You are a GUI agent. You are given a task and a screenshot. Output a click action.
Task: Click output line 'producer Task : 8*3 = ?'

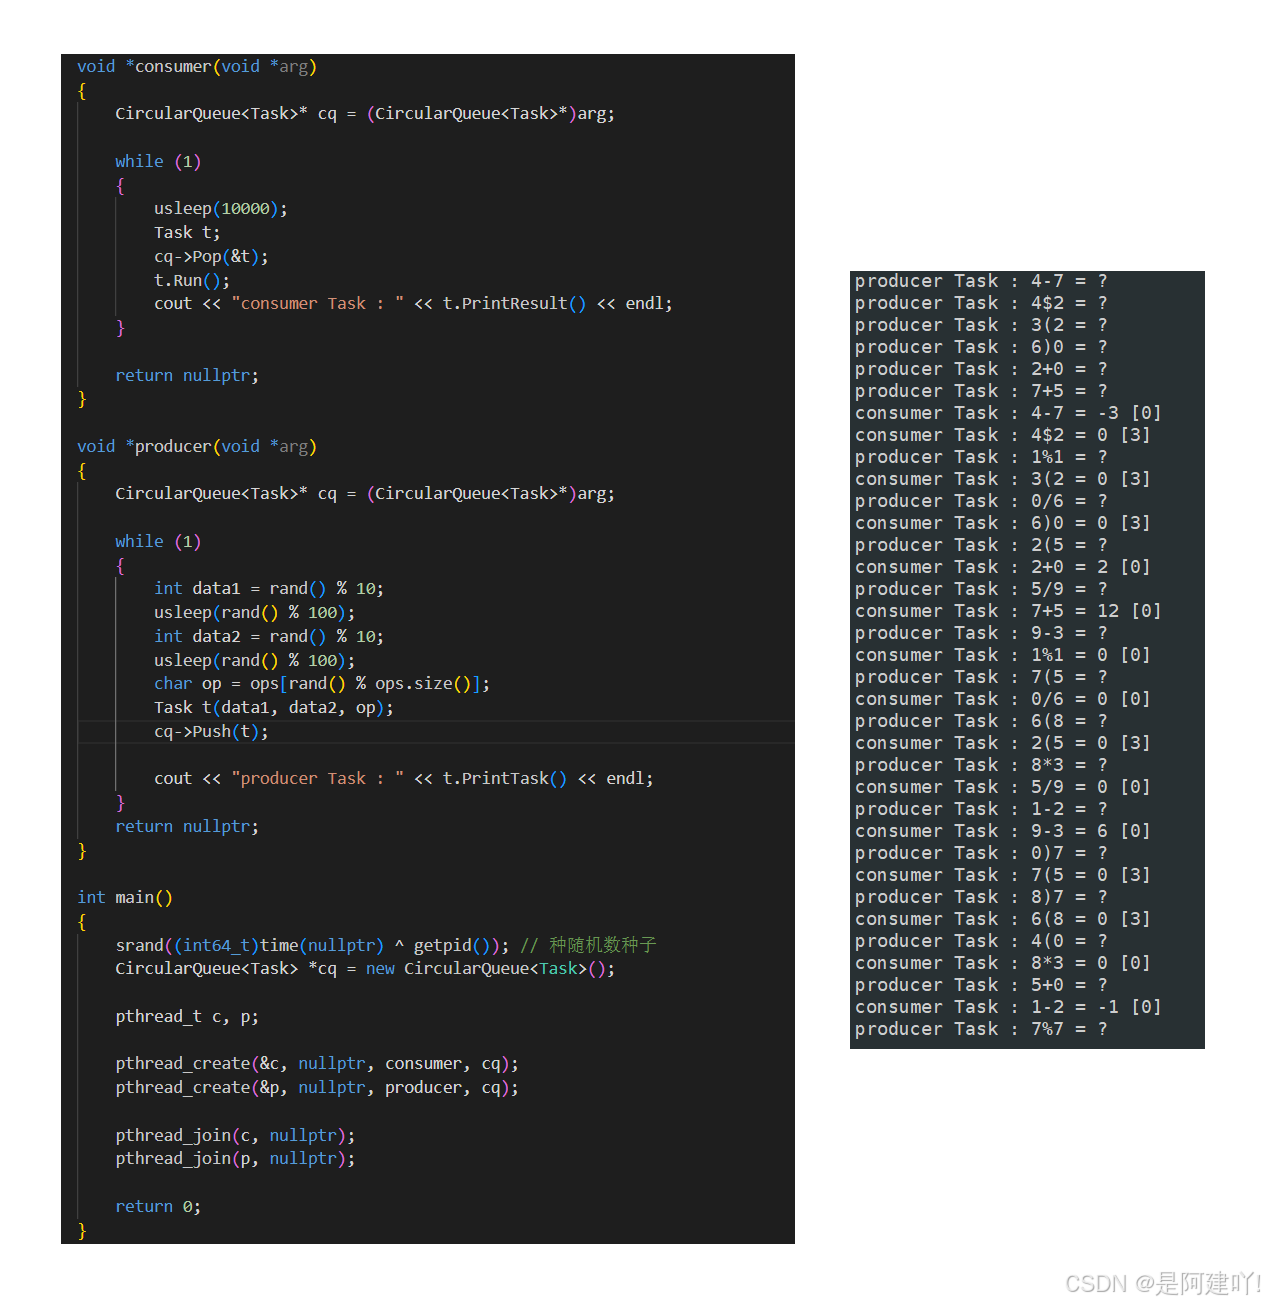981,765
